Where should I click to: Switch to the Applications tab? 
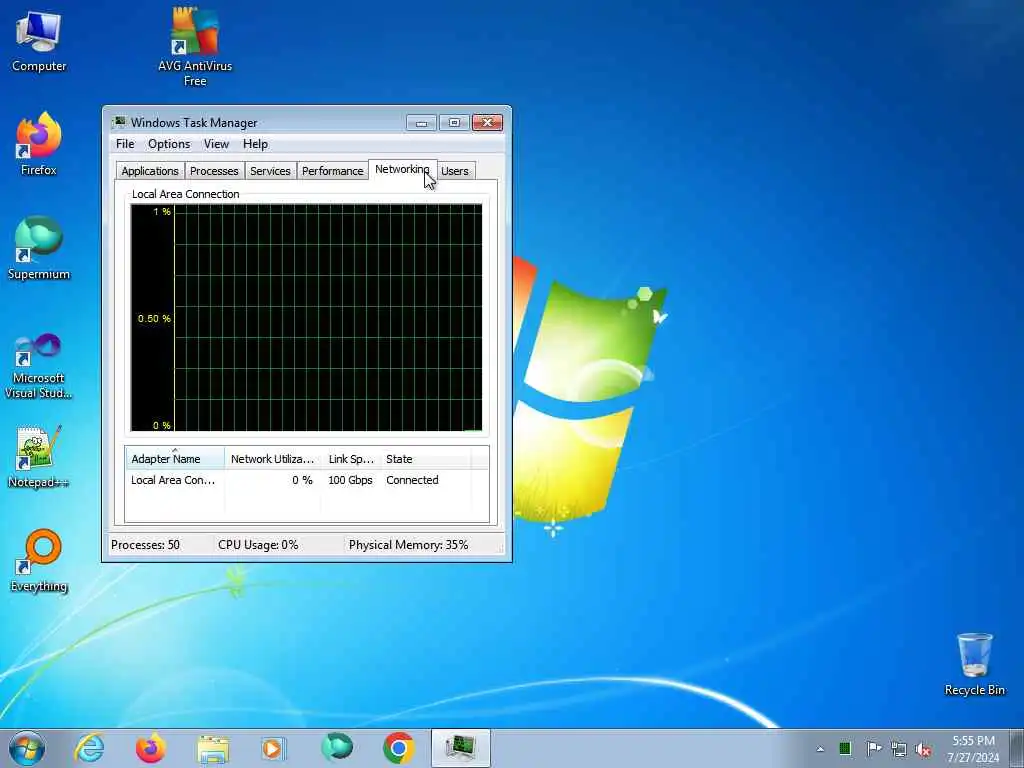[x=150, y=171]
